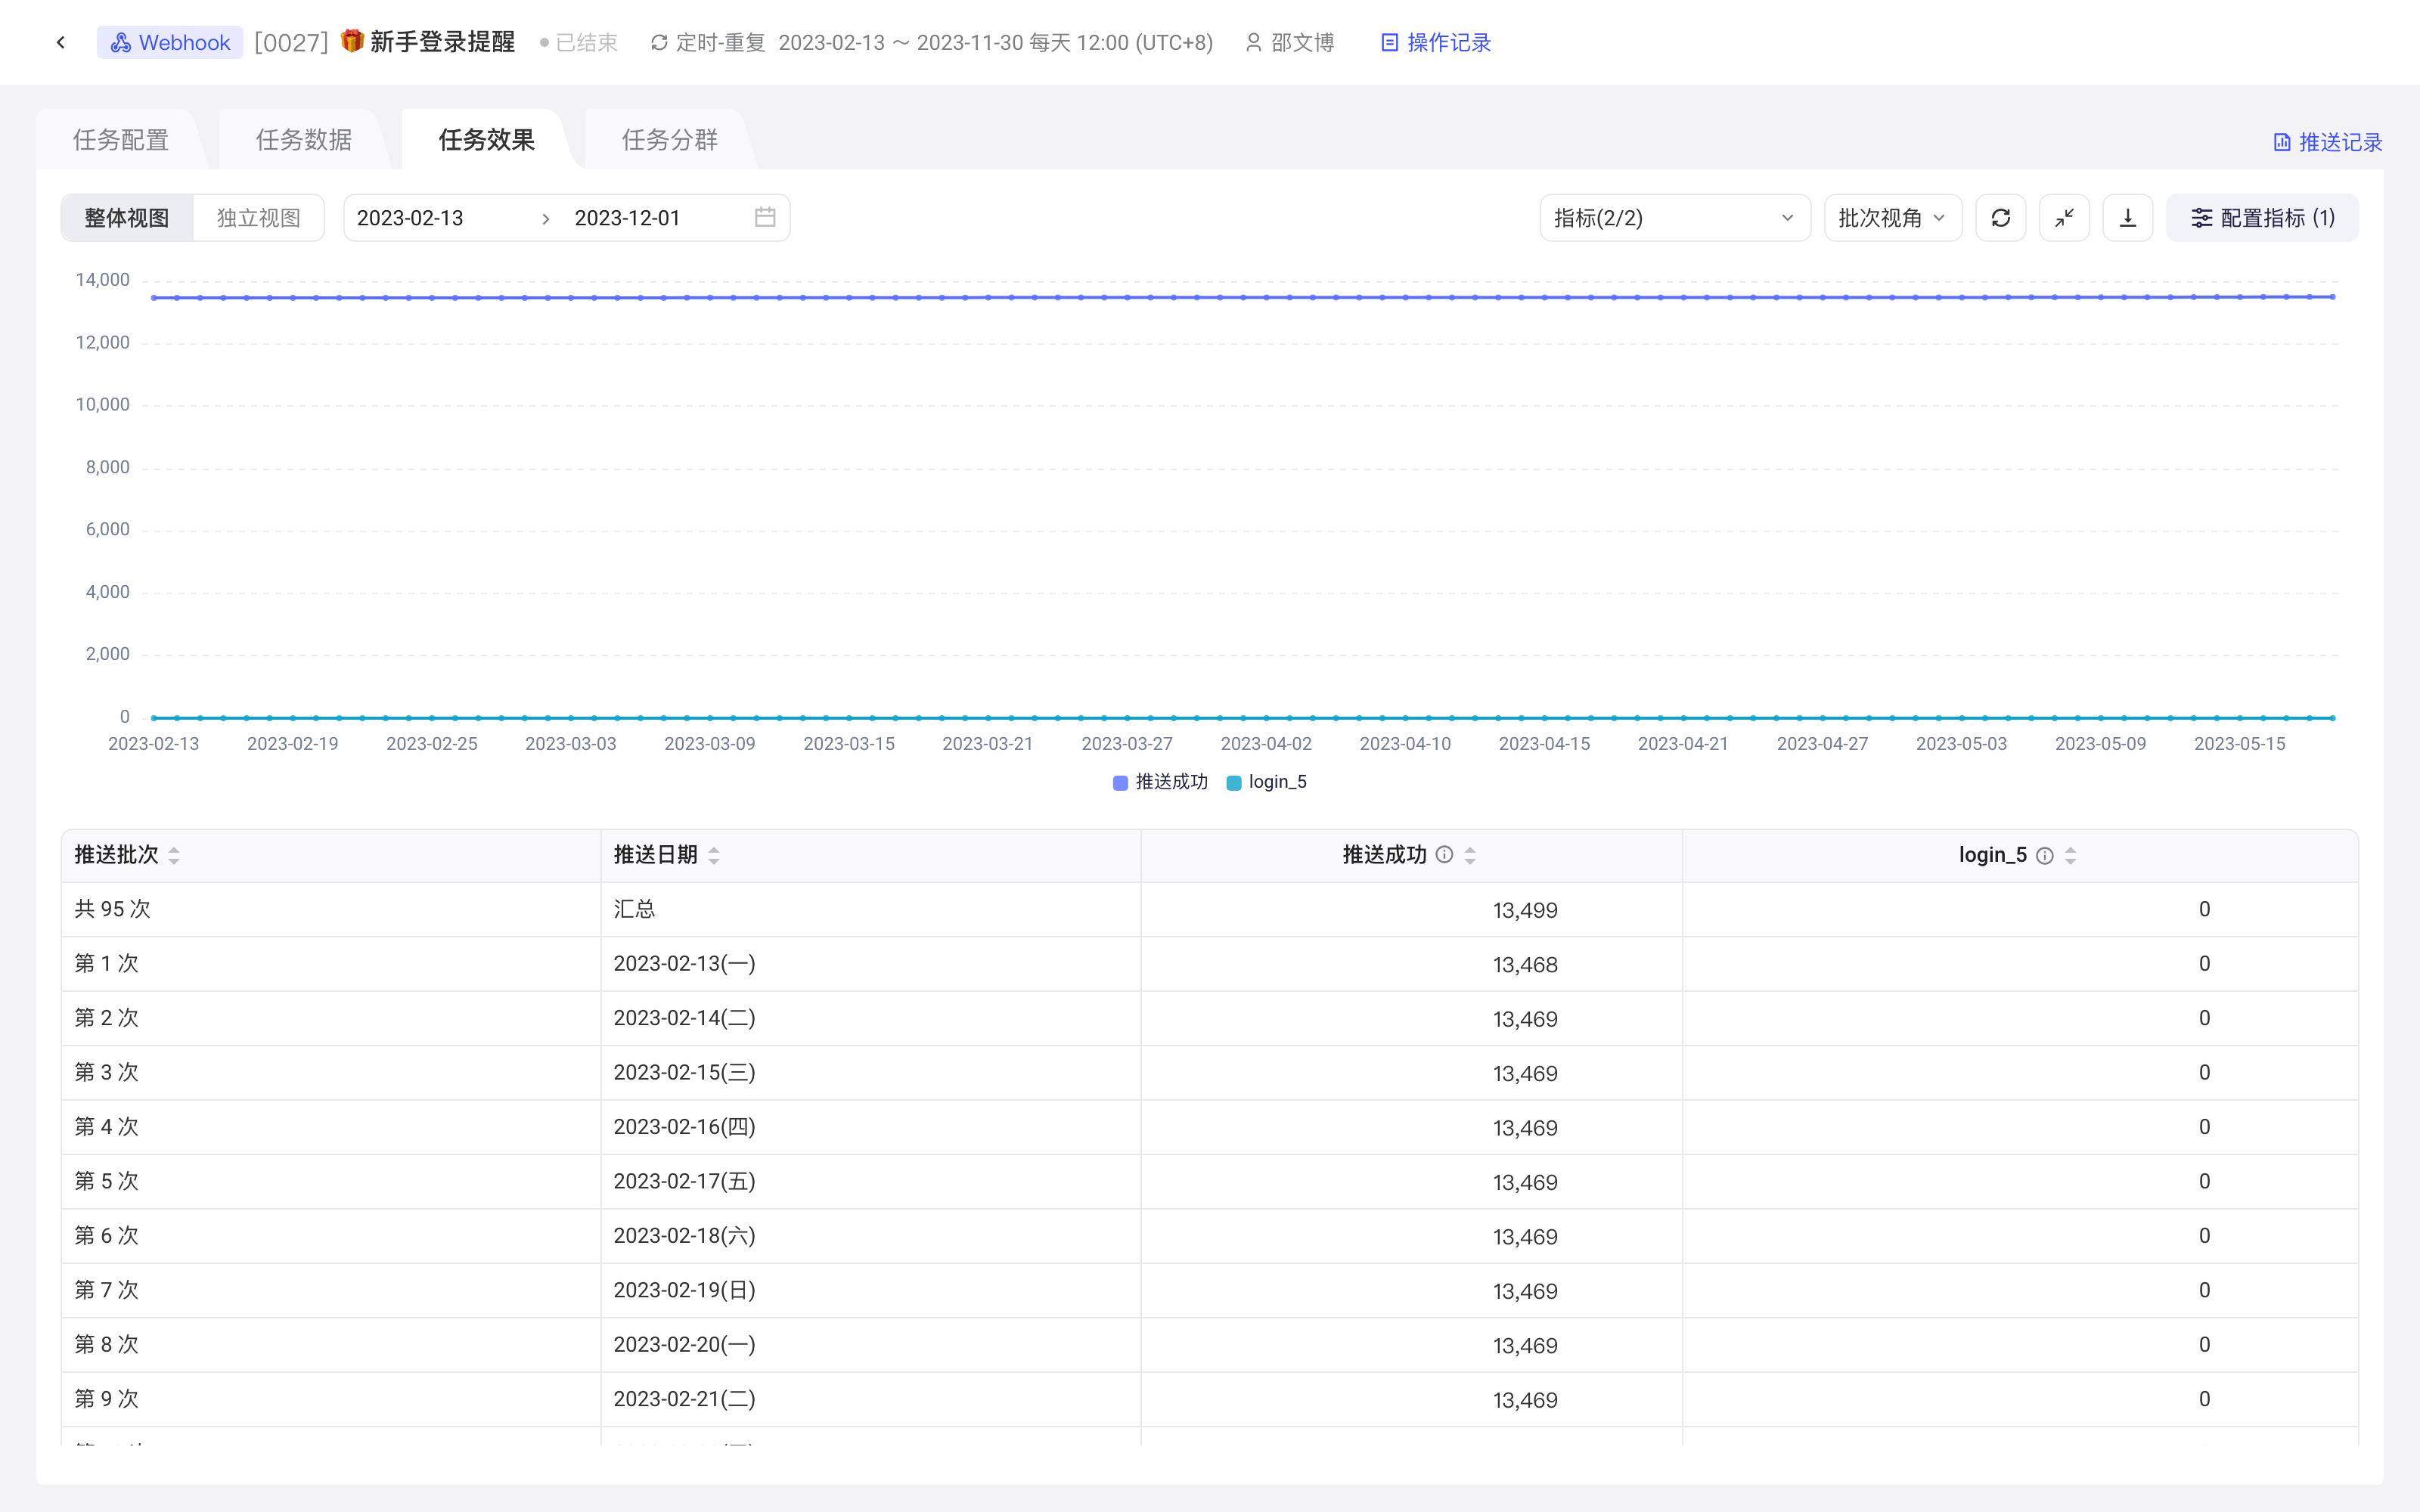Click 13,468 value in first batch row

(1525, 965)
